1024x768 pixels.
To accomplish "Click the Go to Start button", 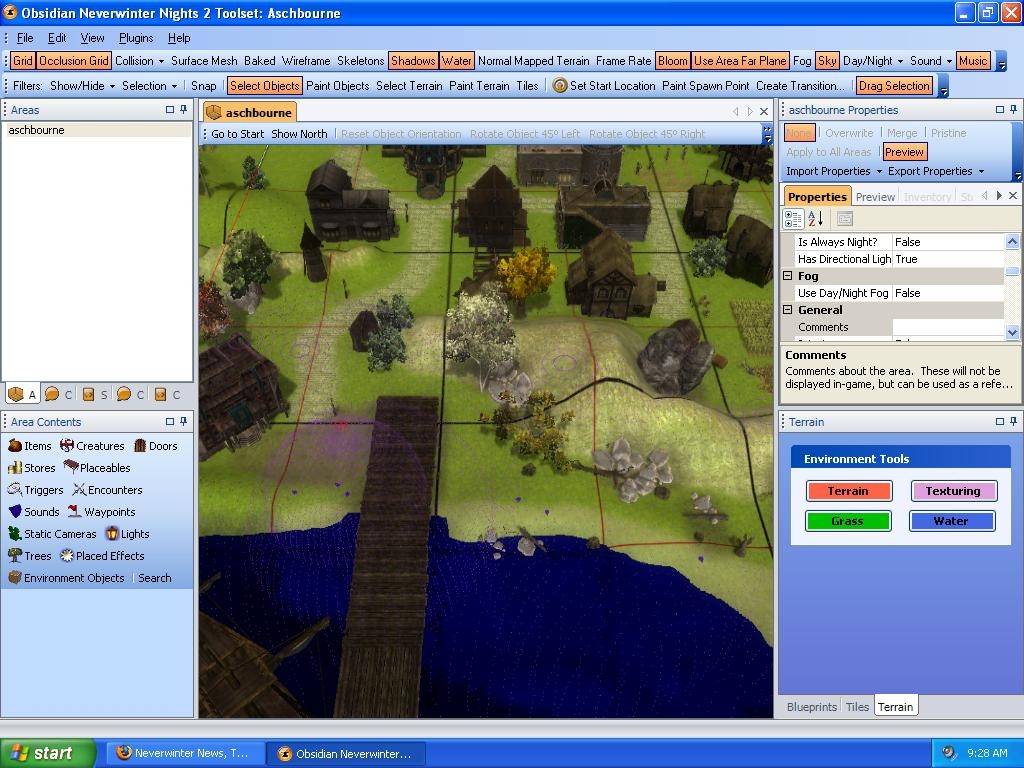I will [237, 134].
